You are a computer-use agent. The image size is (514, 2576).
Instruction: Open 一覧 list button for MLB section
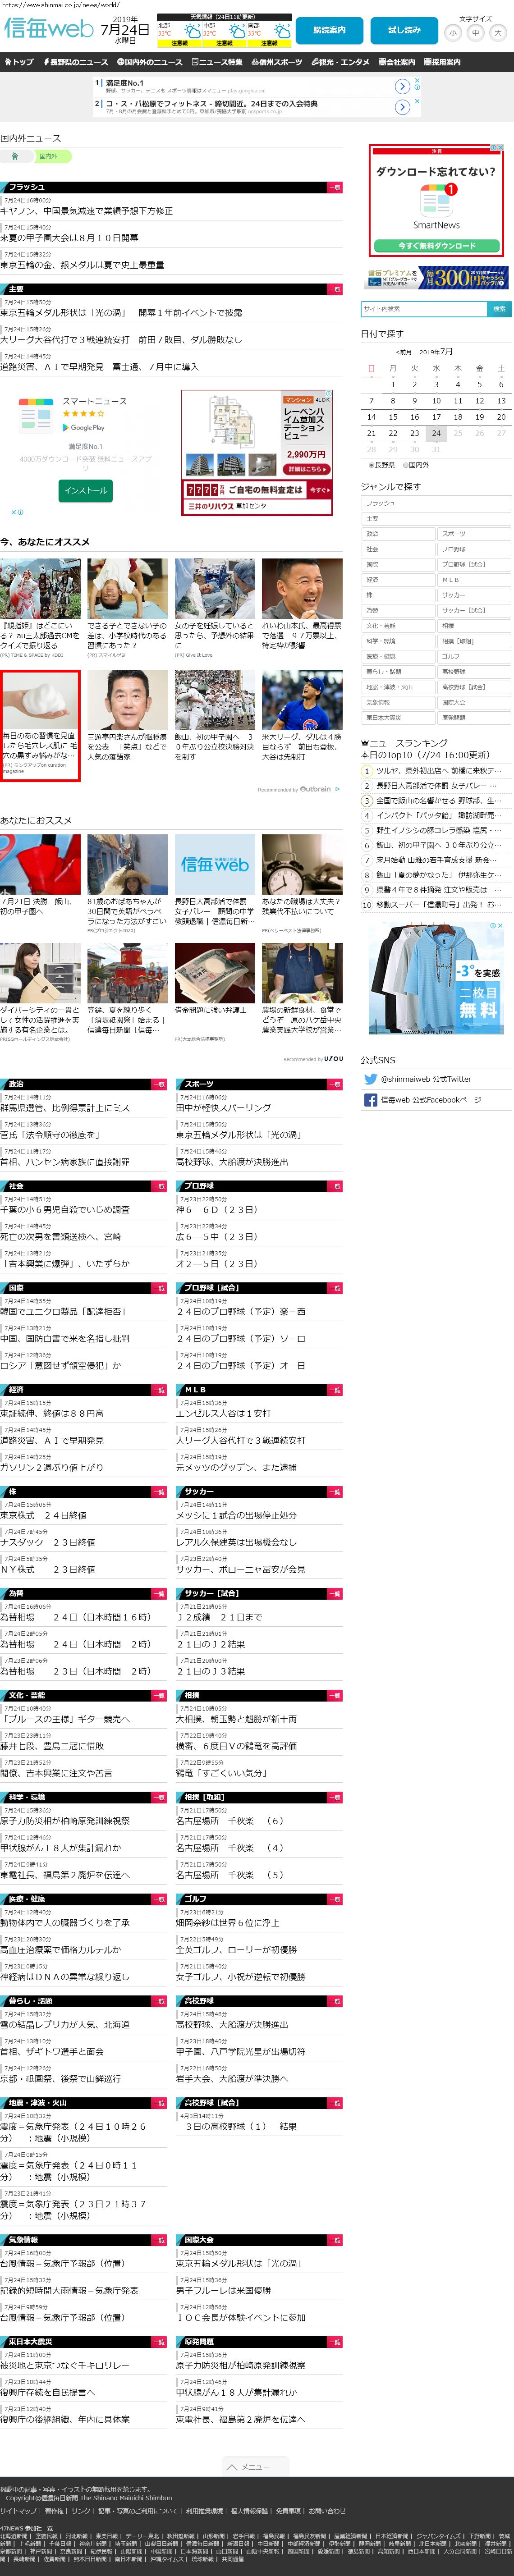[x=335, y=1390]
